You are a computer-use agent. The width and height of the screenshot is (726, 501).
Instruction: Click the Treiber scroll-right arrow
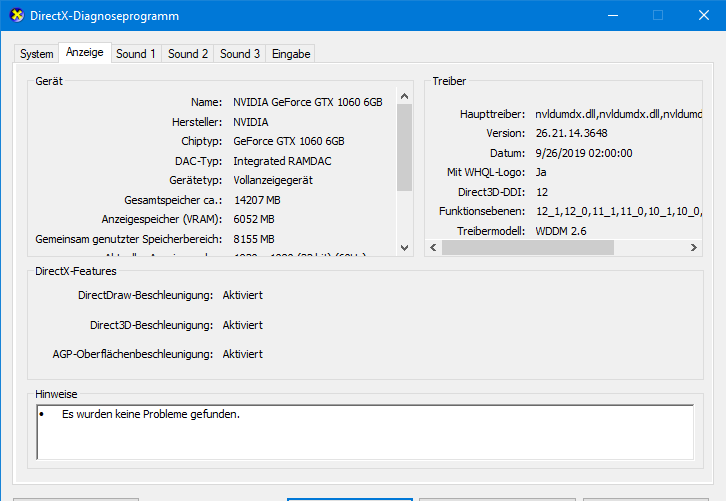click(694, 247)
